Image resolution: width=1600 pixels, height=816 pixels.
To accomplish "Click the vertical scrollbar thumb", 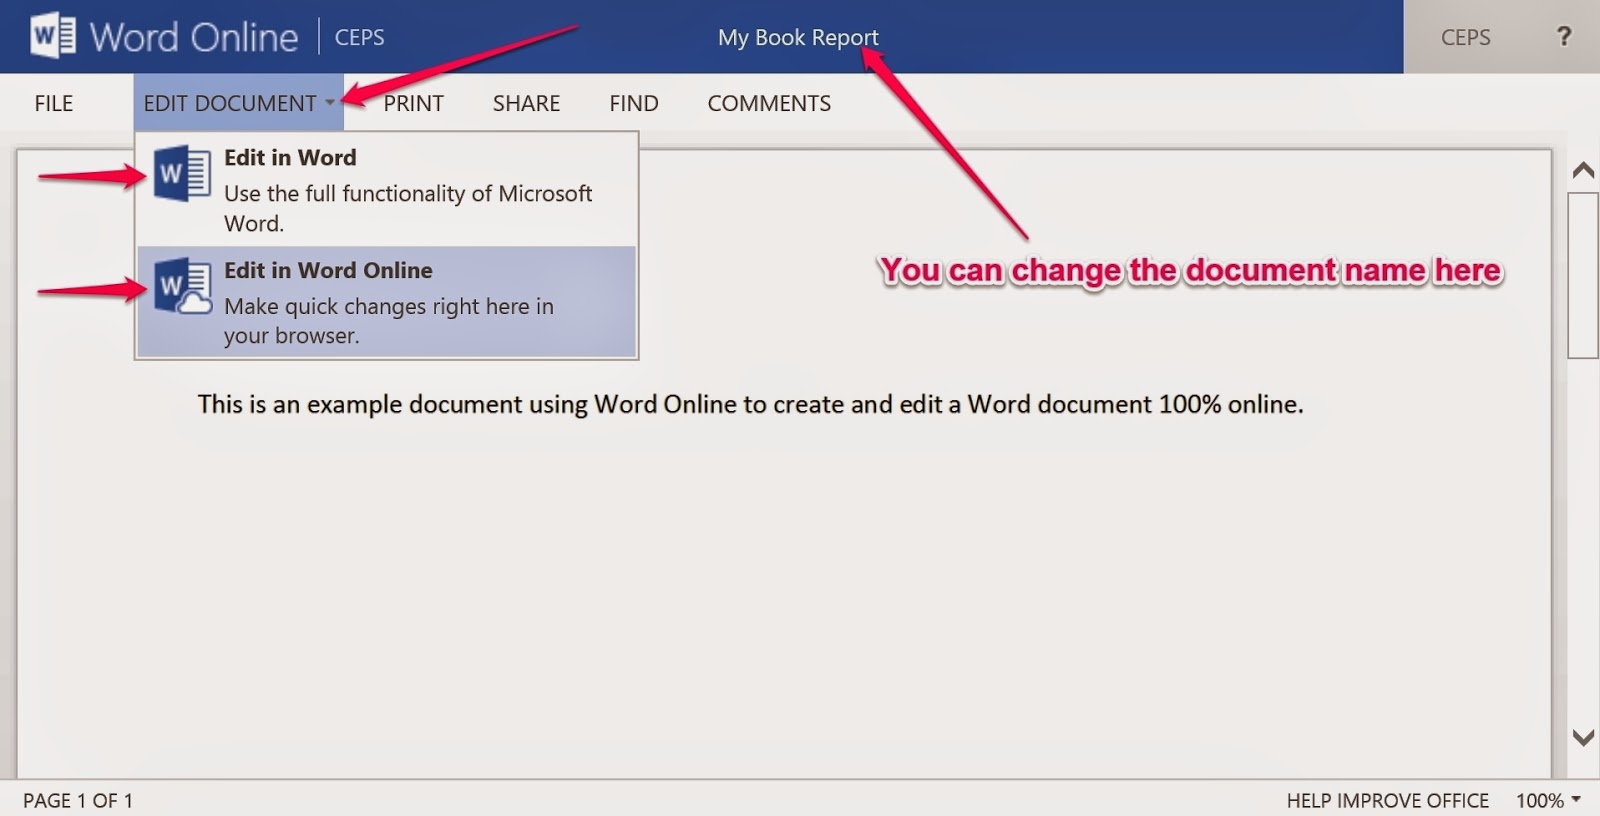I will (1583, 275).
